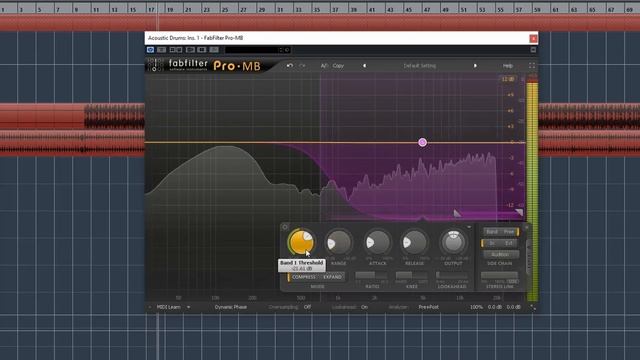Click timeline ruler marker 9
The width and height of the screenshot is (640, 360).
76,9
